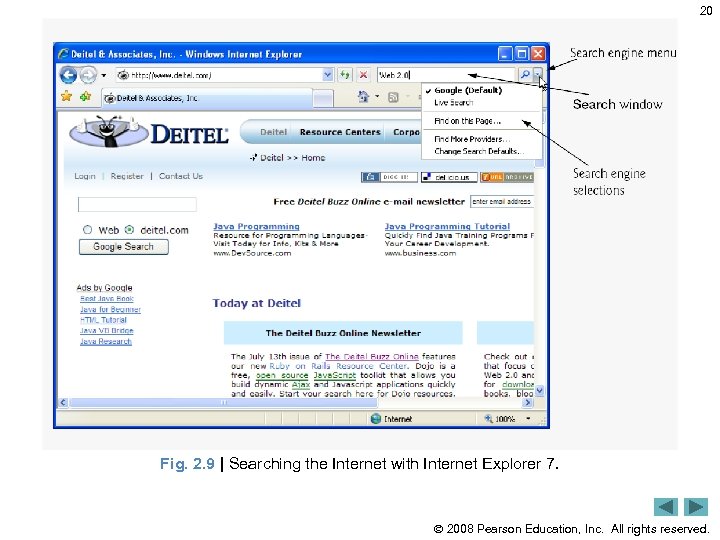Click the Add to Favorites icon

[85, 96]
